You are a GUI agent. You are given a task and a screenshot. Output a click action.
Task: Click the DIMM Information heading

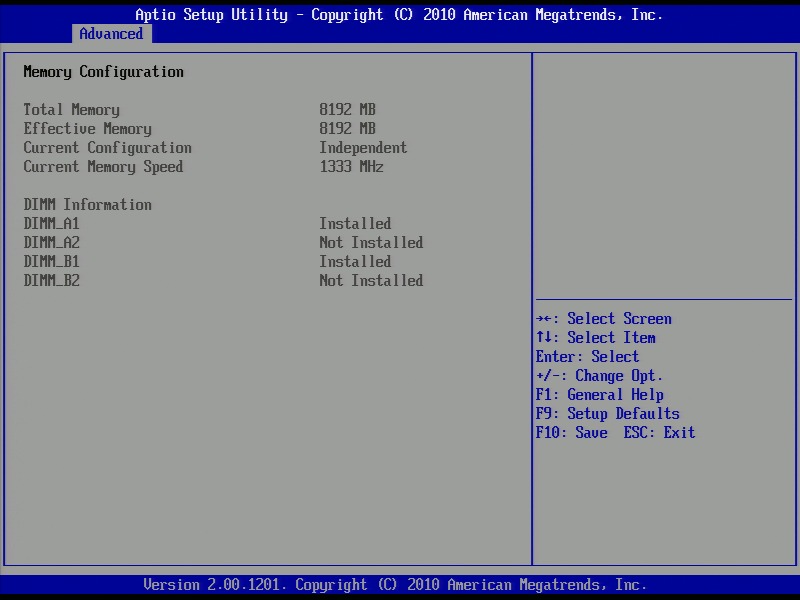tap(87, 205)
